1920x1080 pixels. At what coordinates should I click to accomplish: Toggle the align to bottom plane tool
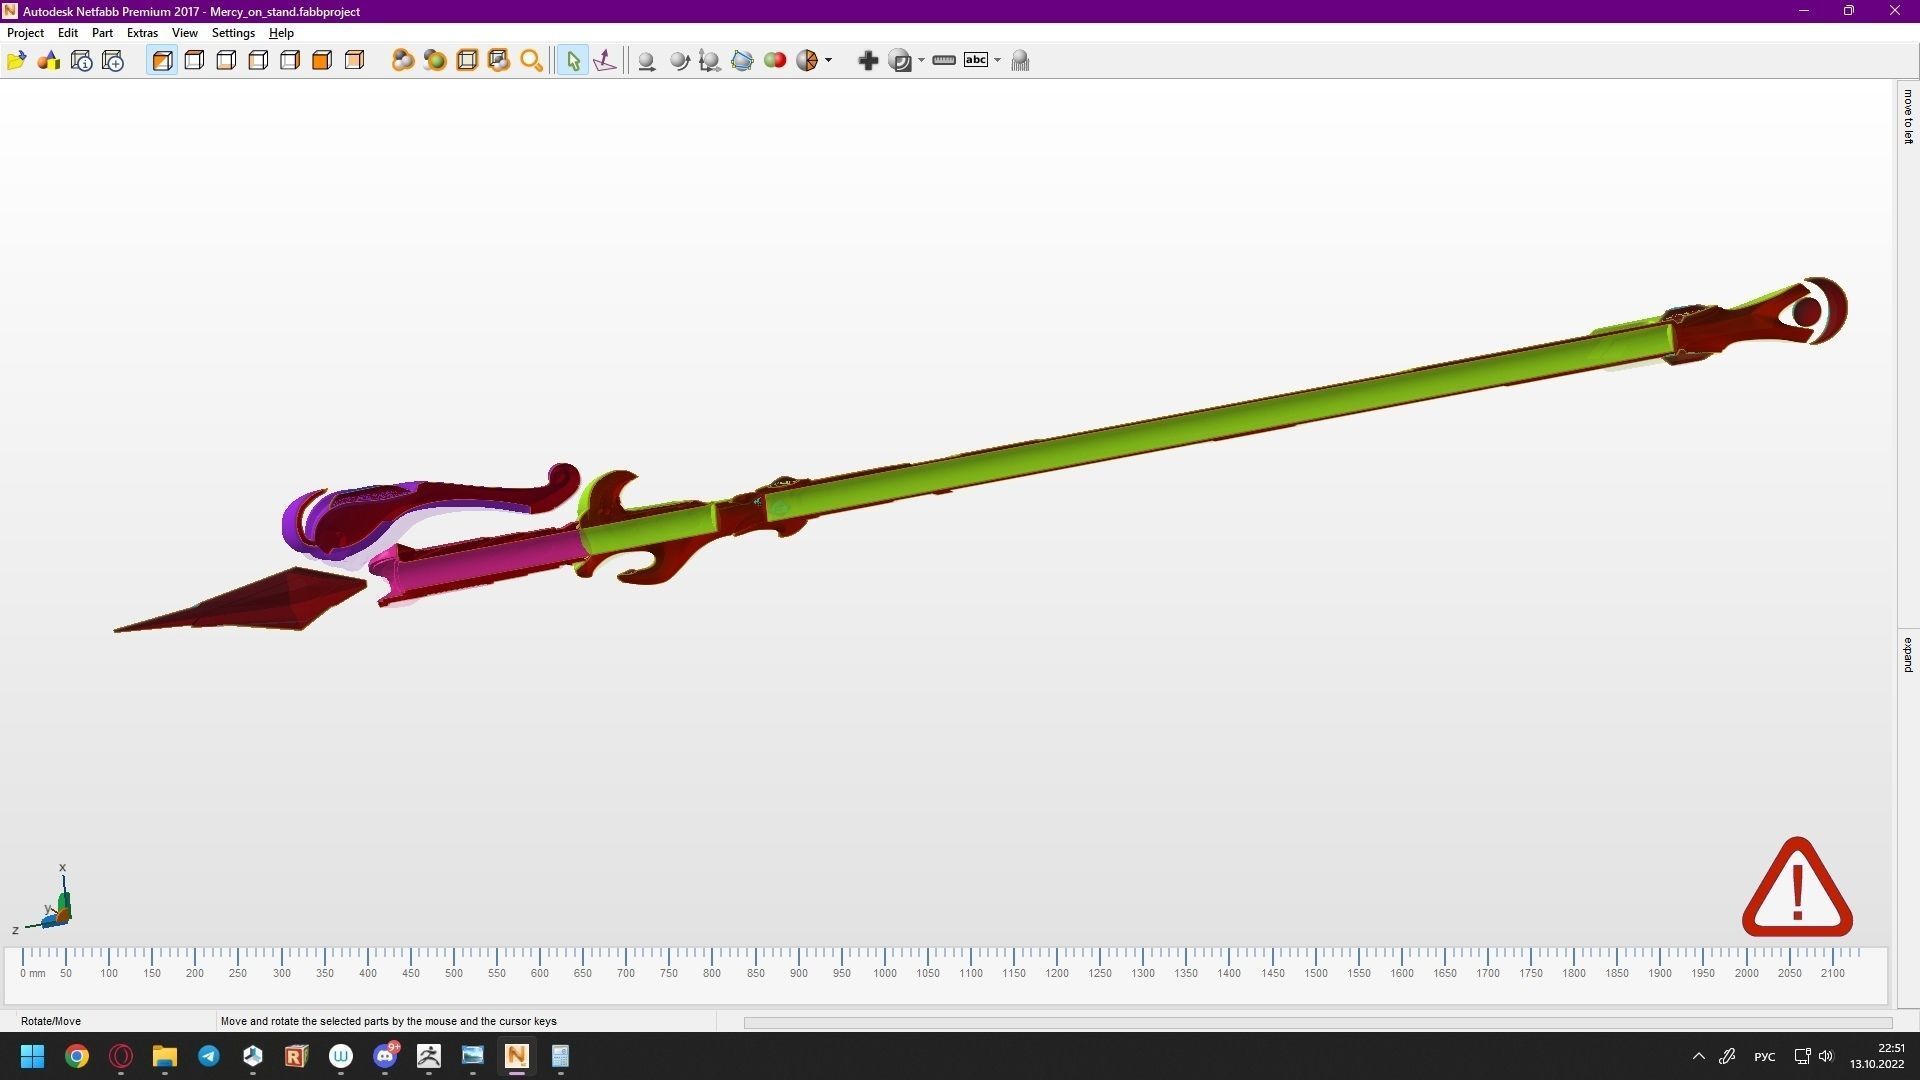[605, 61]
